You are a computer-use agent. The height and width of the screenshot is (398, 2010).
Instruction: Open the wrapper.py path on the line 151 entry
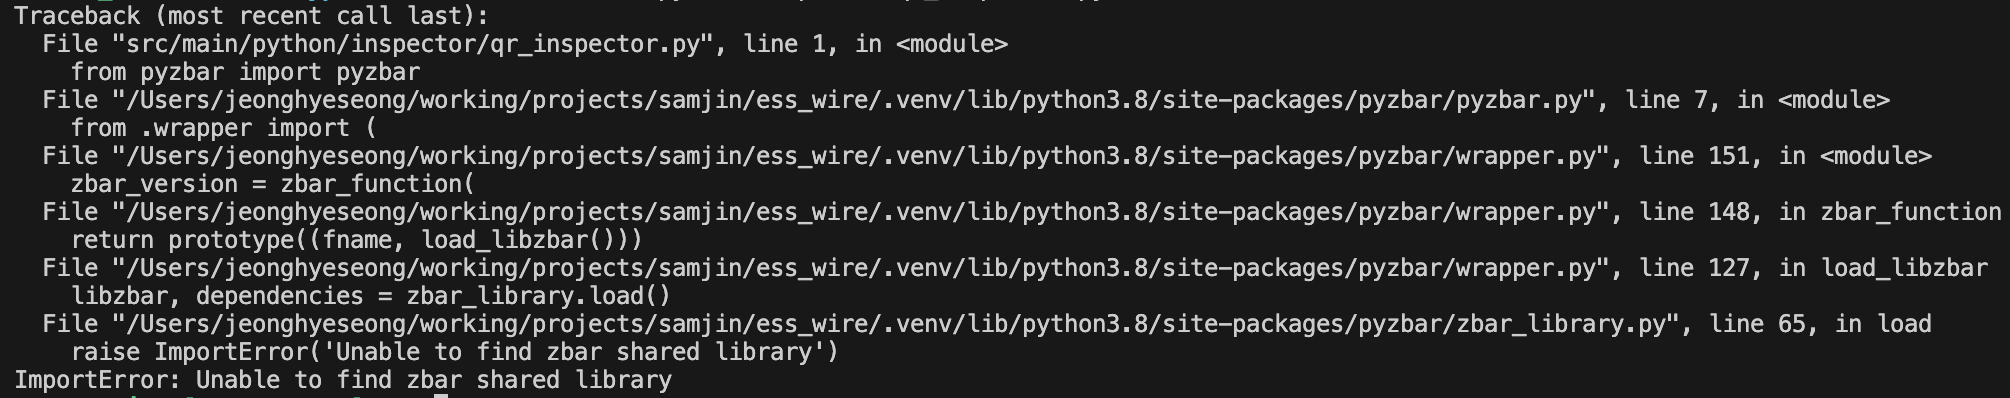pos(860,156)
